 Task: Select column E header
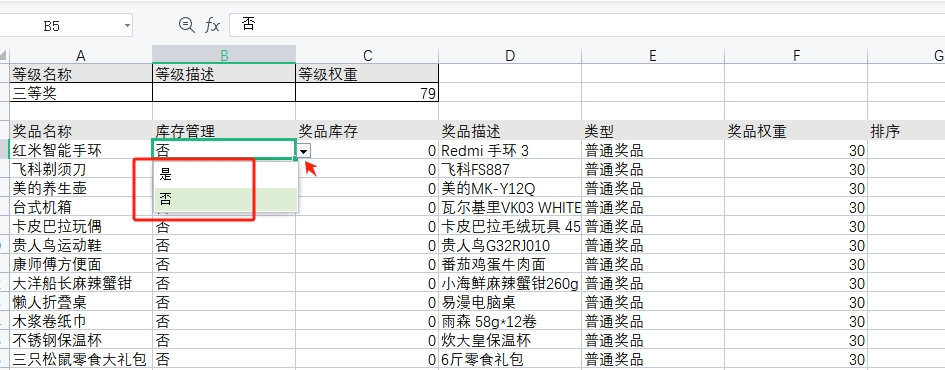(x=653, y=55)
